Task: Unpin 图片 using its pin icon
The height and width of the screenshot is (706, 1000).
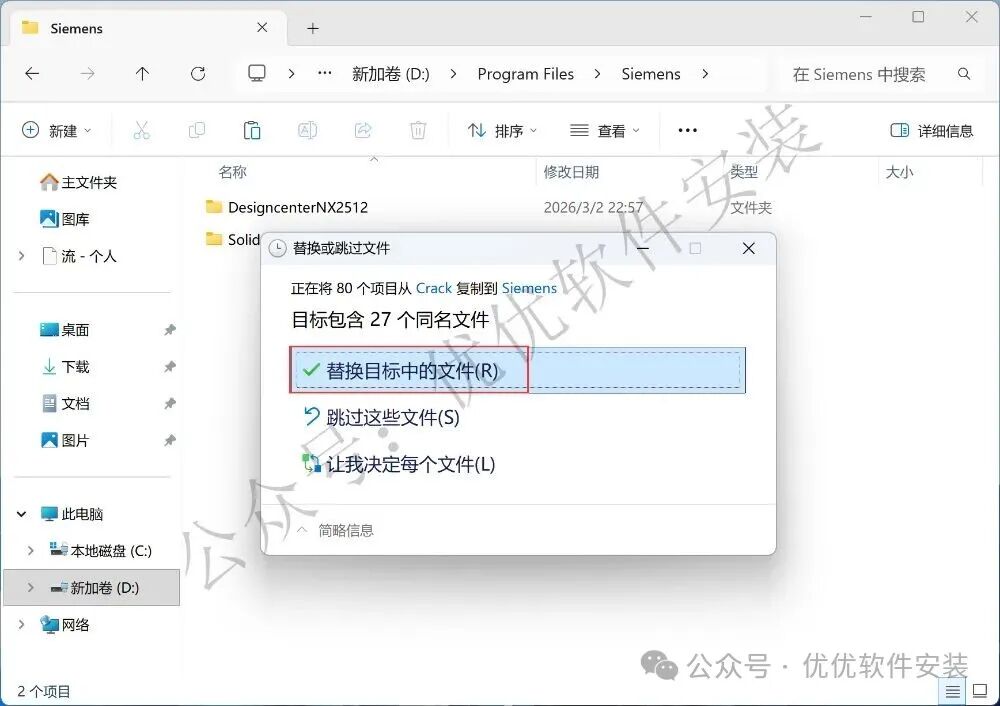Action: (x=170, y=440)
